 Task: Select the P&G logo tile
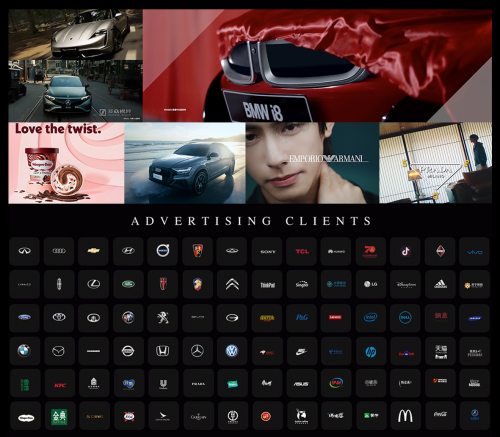(302, 317)
